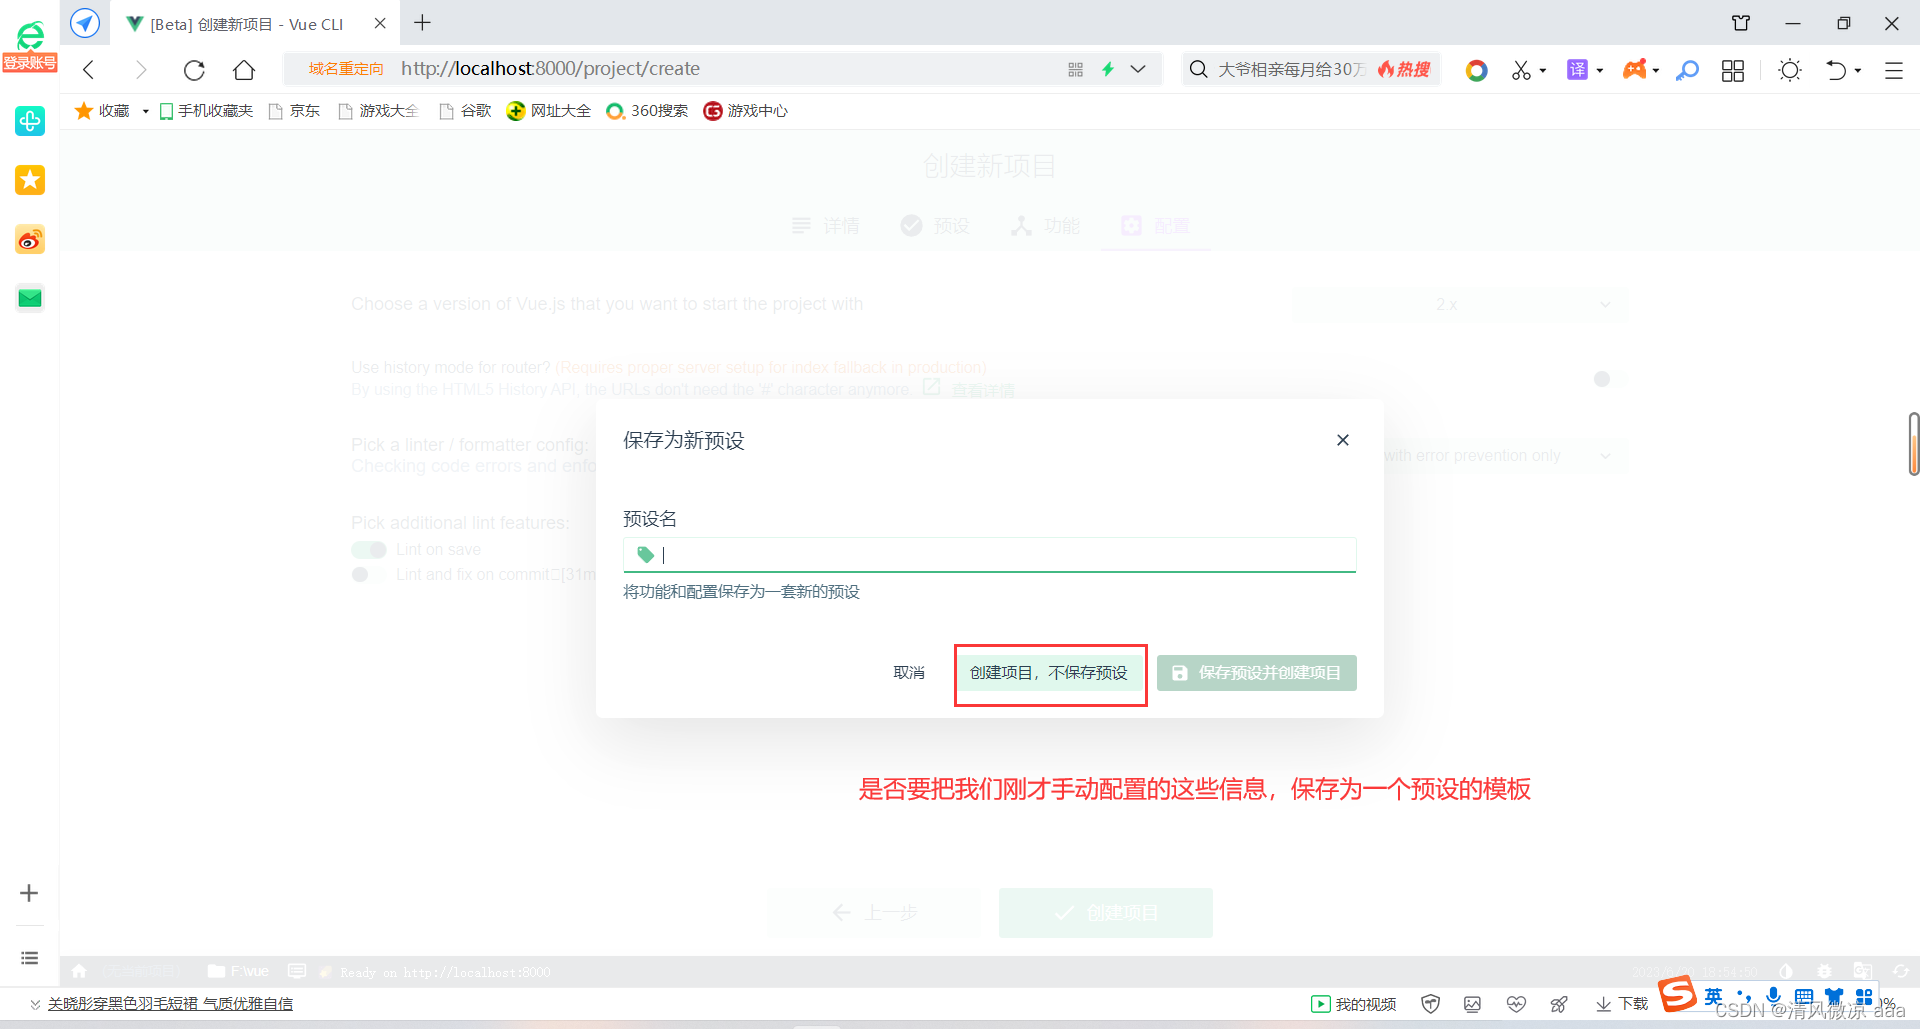Click the vertical page scrollbar
Image resolution: width=1920 pixels, height=1029 pixels.
(x=1914, y=444)
